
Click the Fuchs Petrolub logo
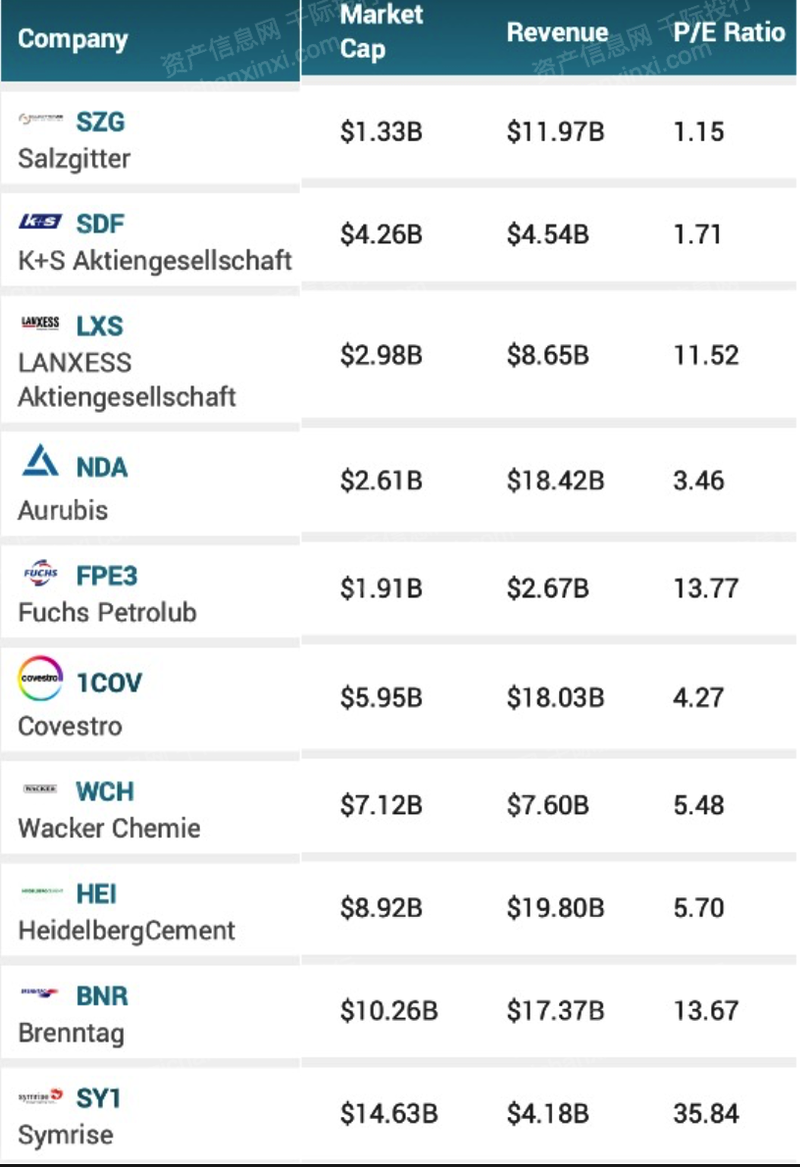[x=41, y=574]
